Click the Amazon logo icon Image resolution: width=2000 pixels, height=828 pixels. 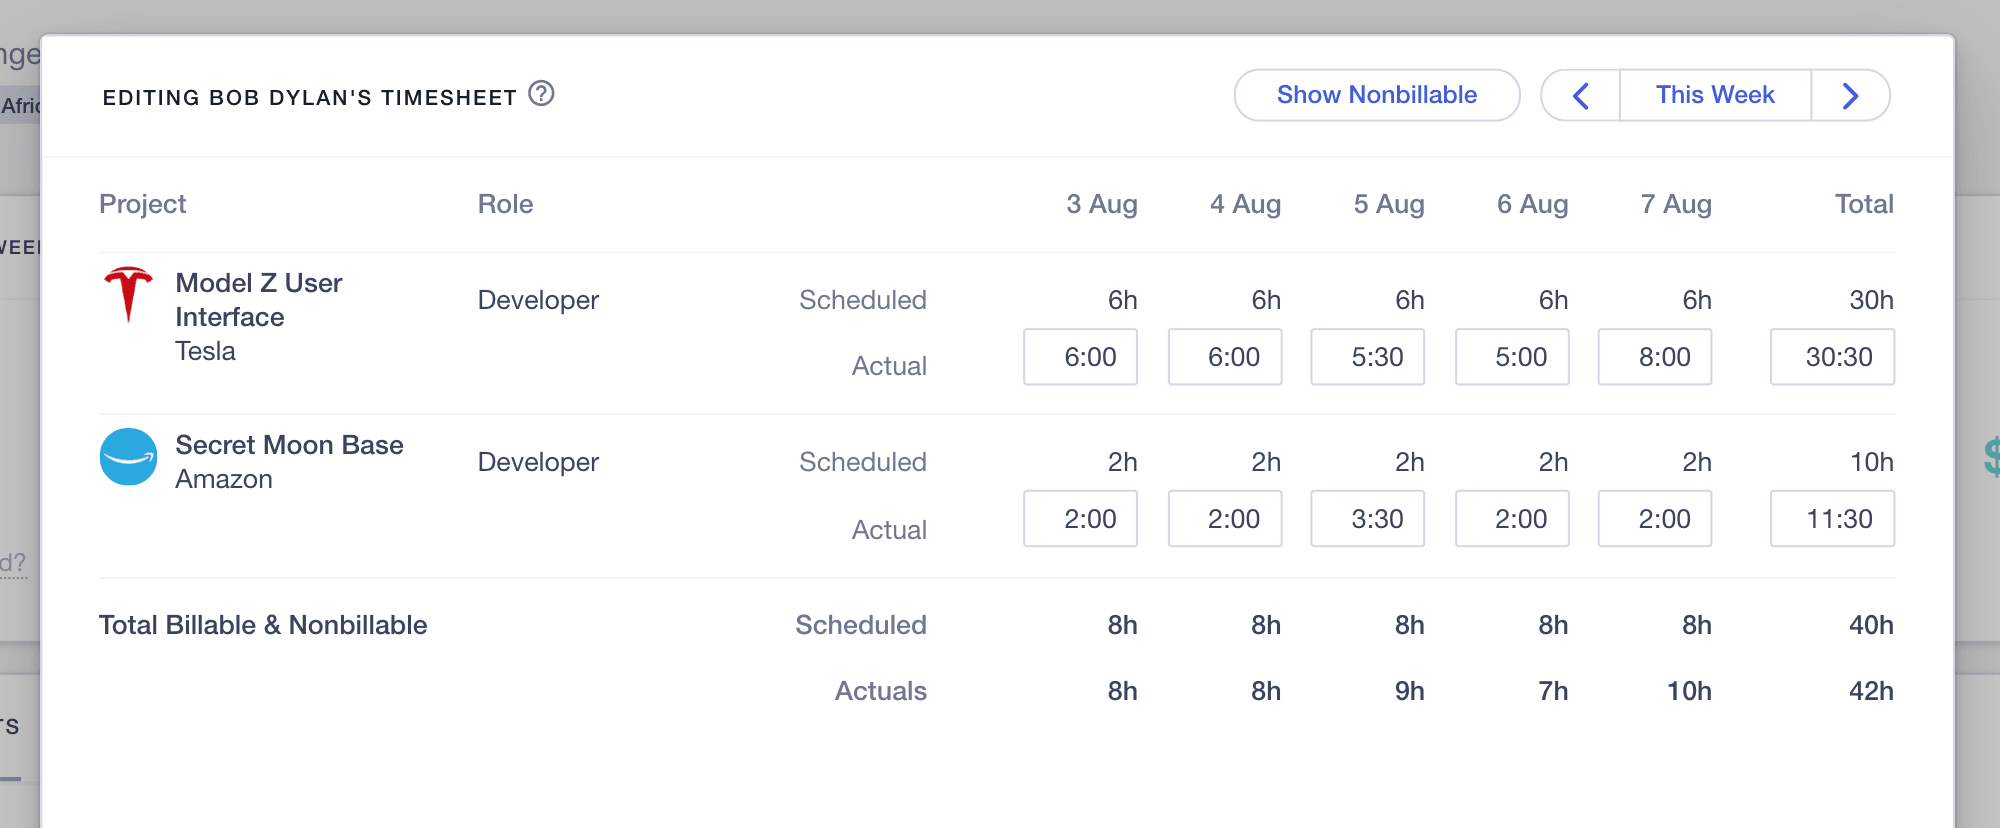click(128, 457)
